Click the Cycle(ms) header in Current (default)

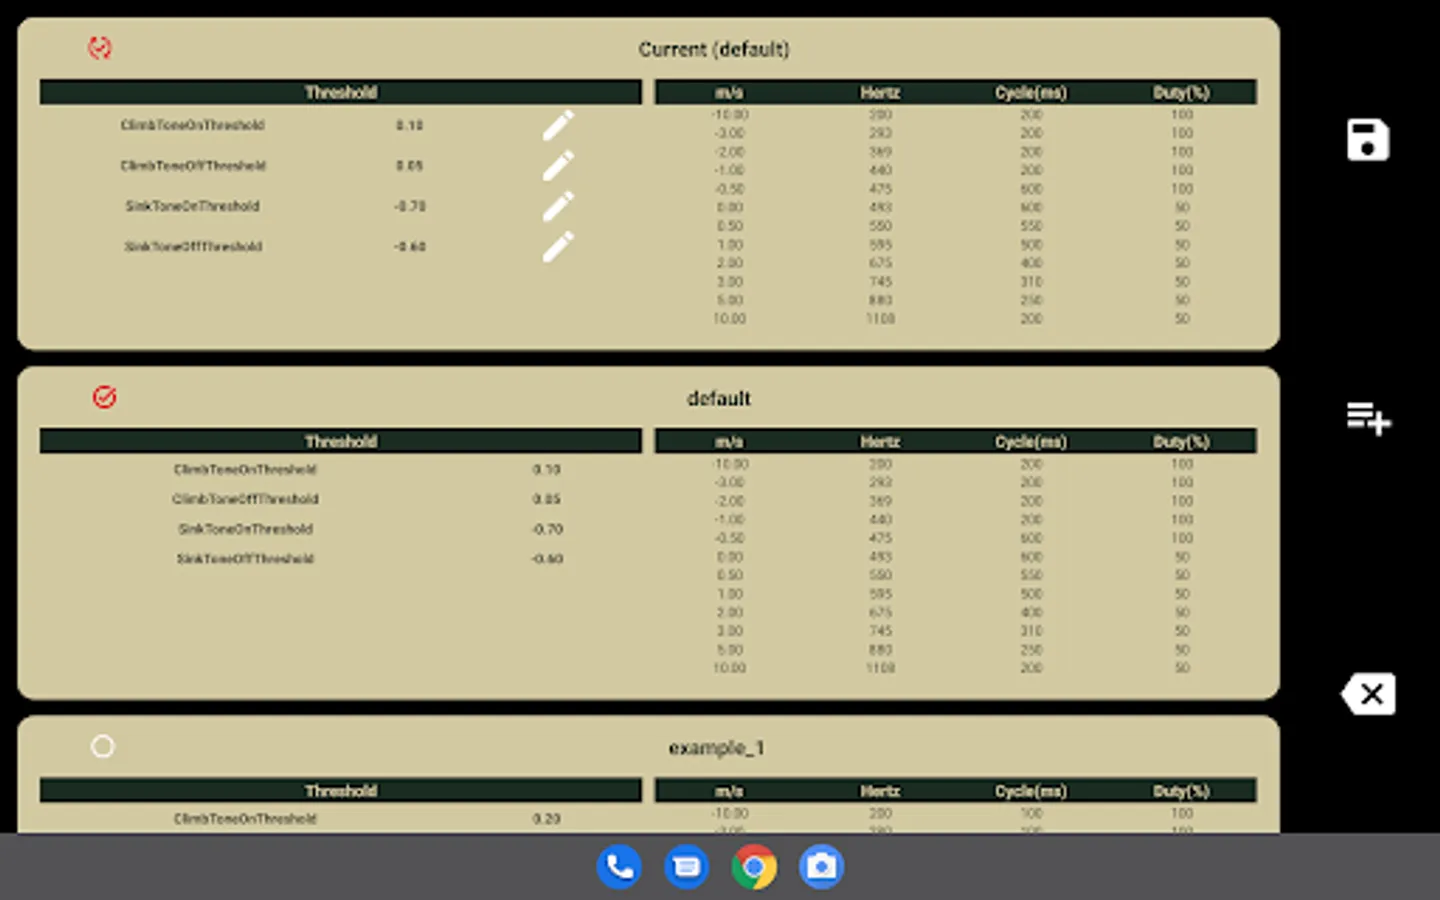1031,92
